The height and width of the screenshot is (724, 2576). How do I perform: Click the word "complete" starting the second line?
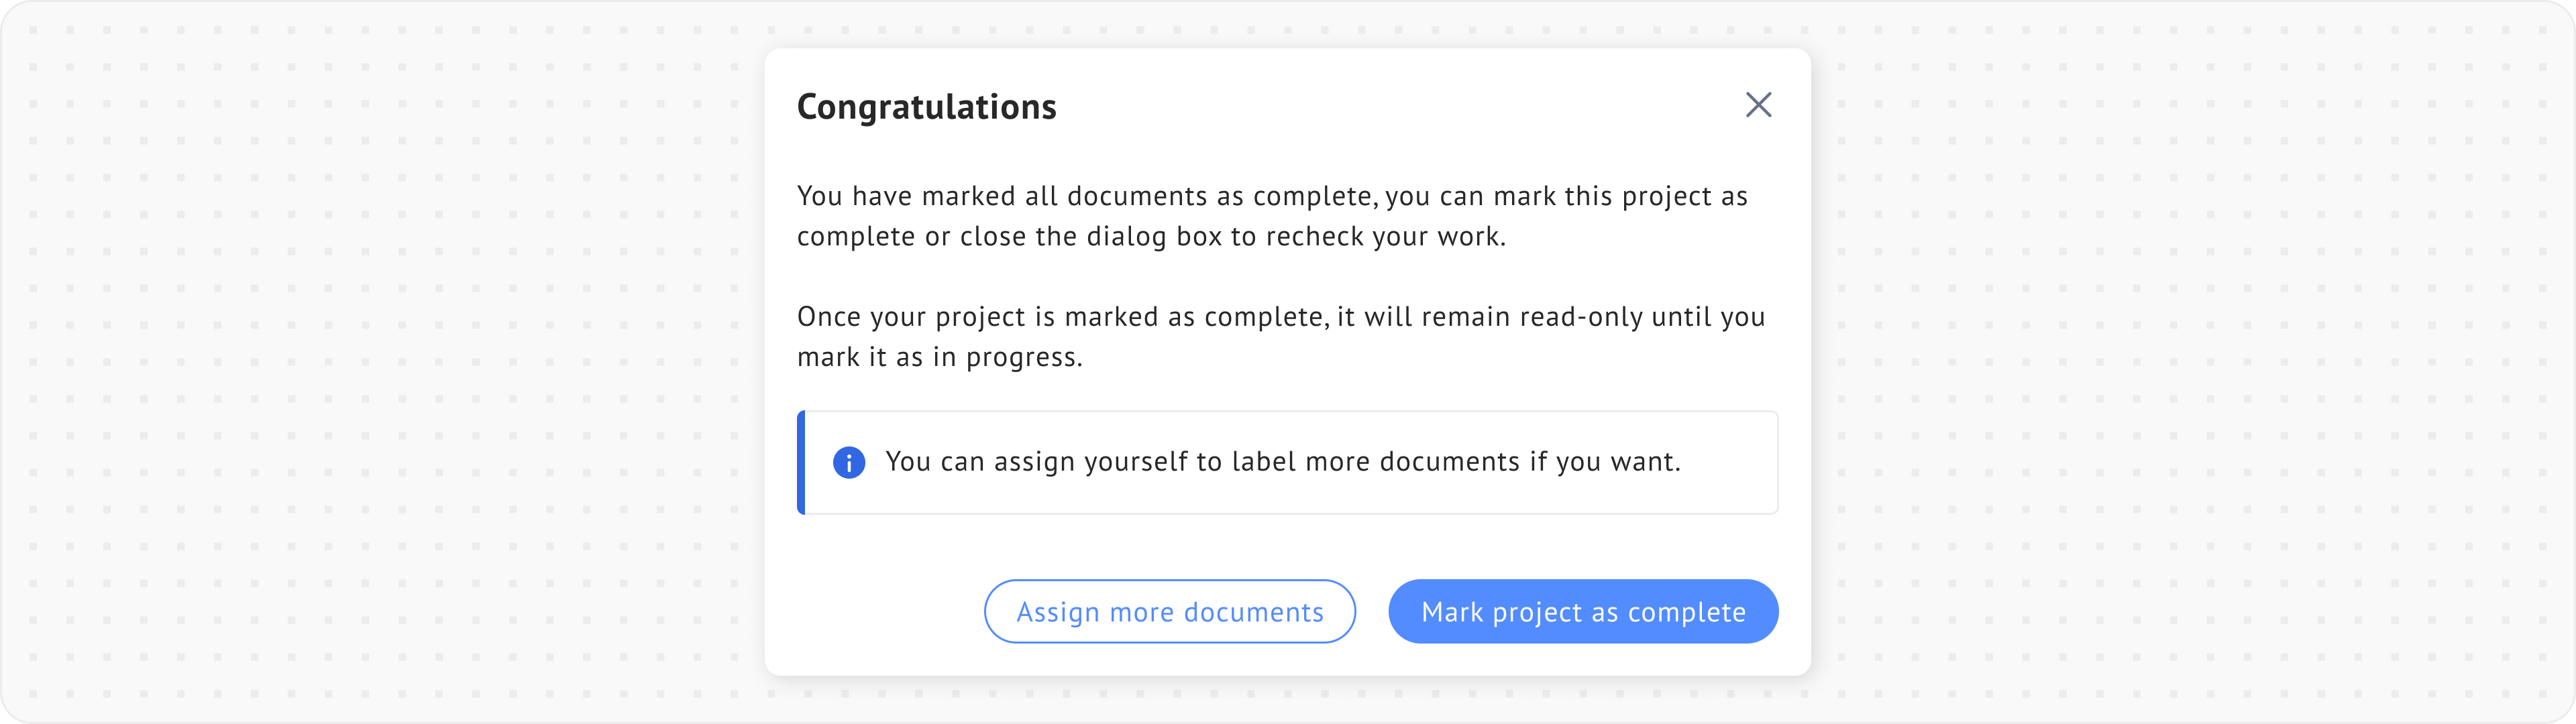pos(856,237)
